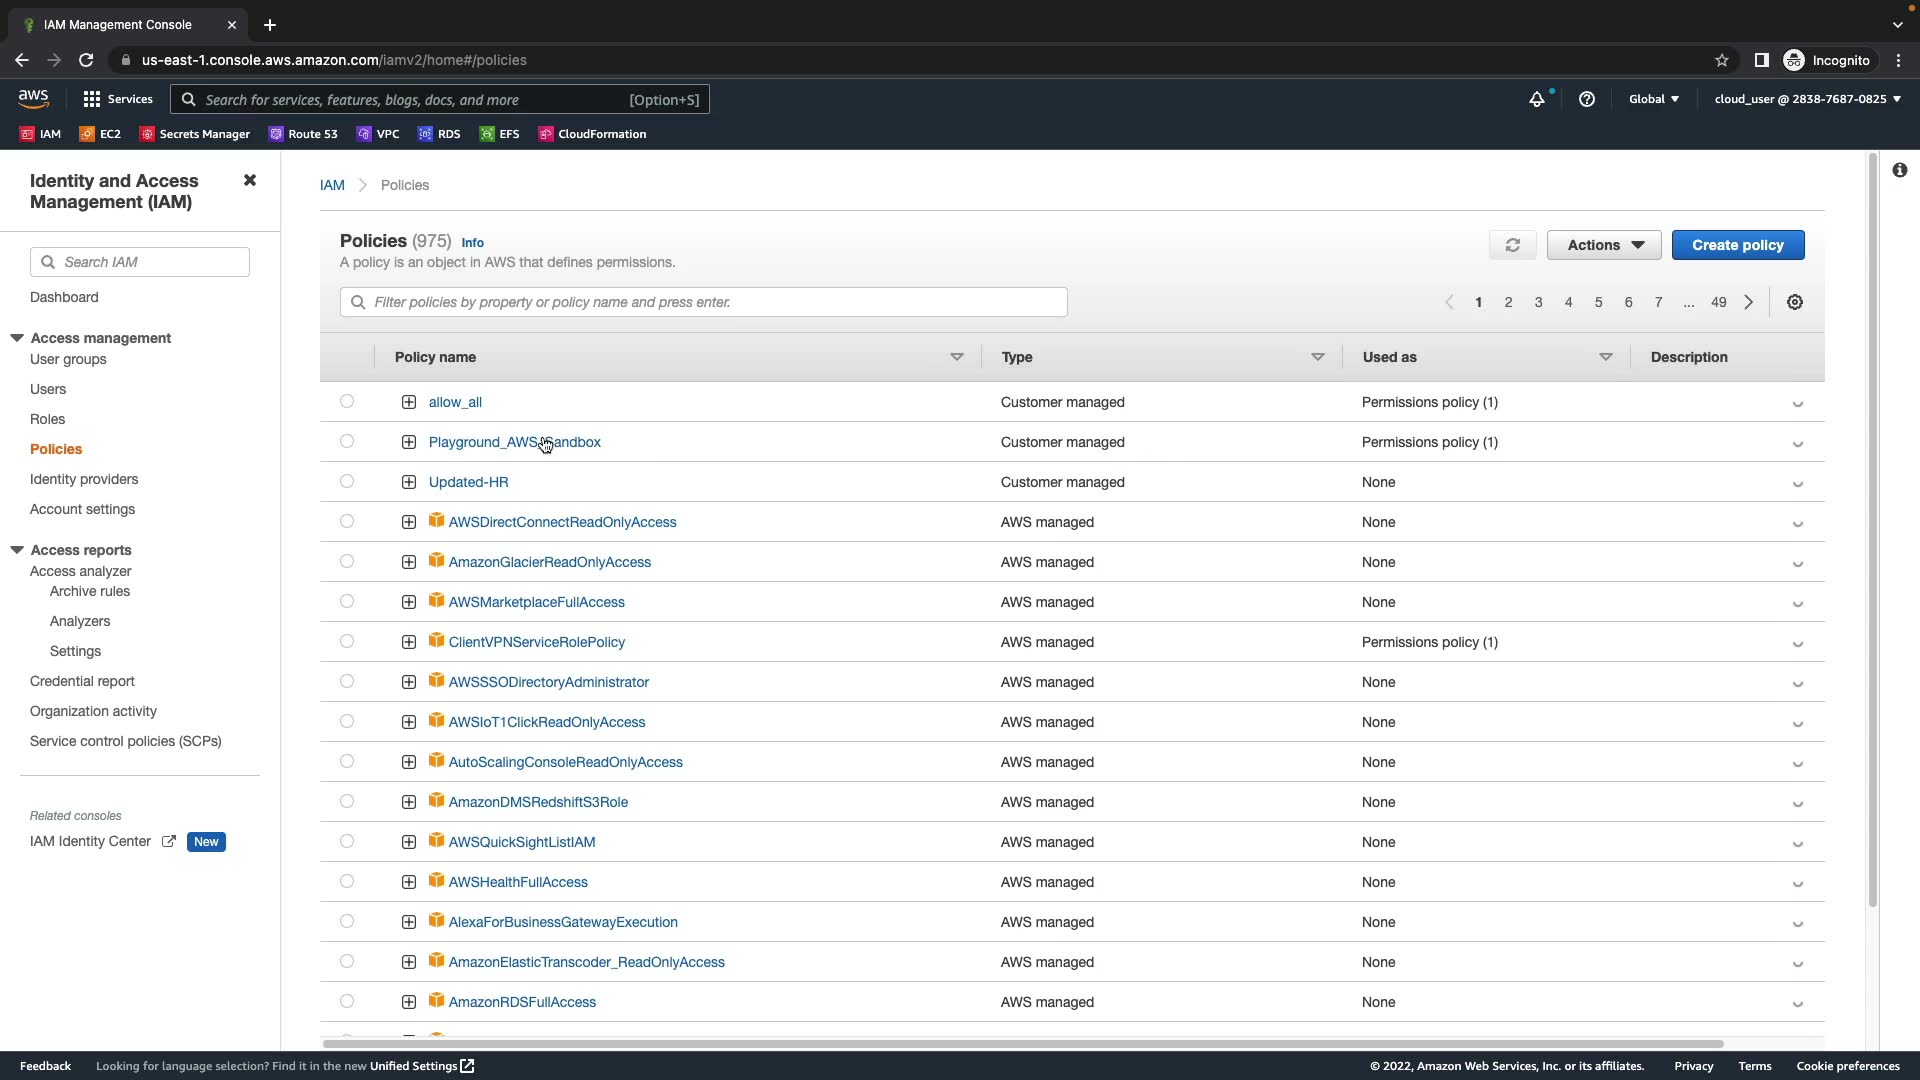Select the allow_all policy radio button

(x=347, y=401)
